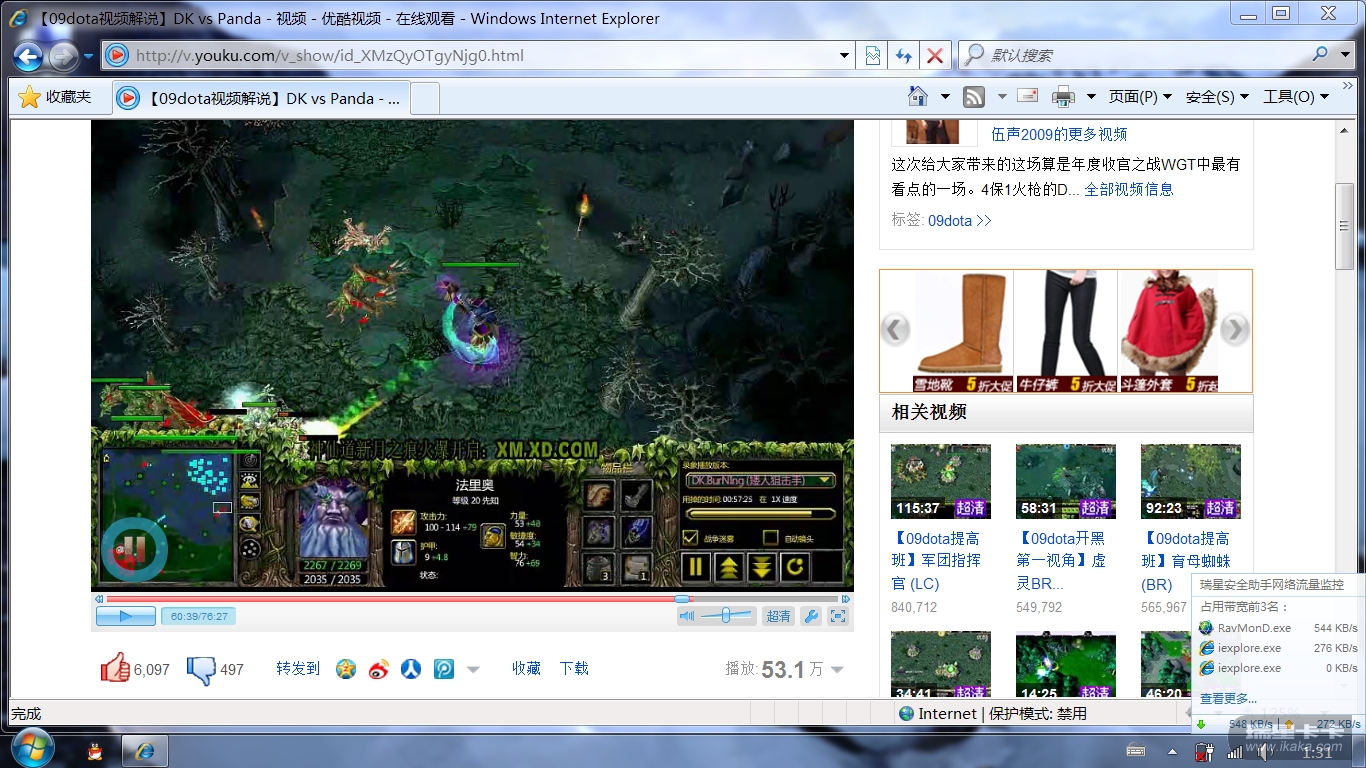1366x768 pixels.
Task: Expand the home button dropdown arrow
Action: tap(945, 97)
